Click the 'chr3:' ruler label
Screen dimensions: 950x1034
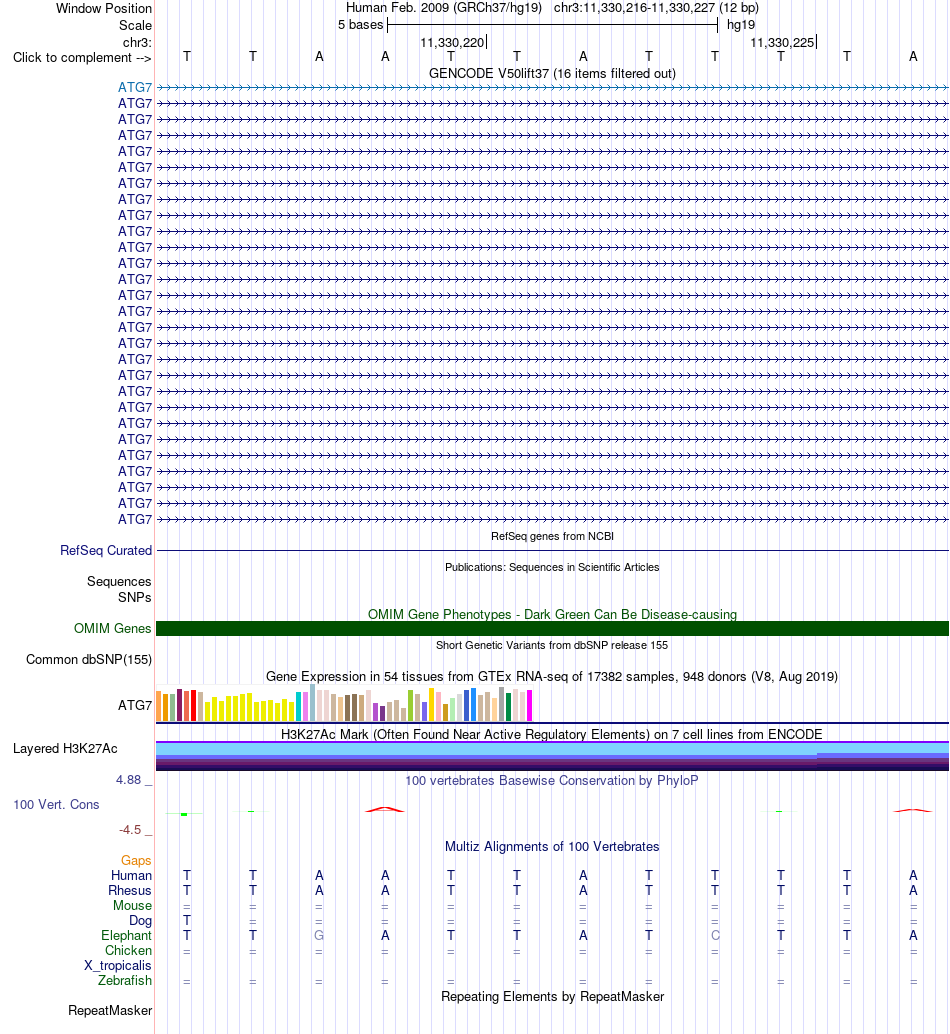[137, 43]
